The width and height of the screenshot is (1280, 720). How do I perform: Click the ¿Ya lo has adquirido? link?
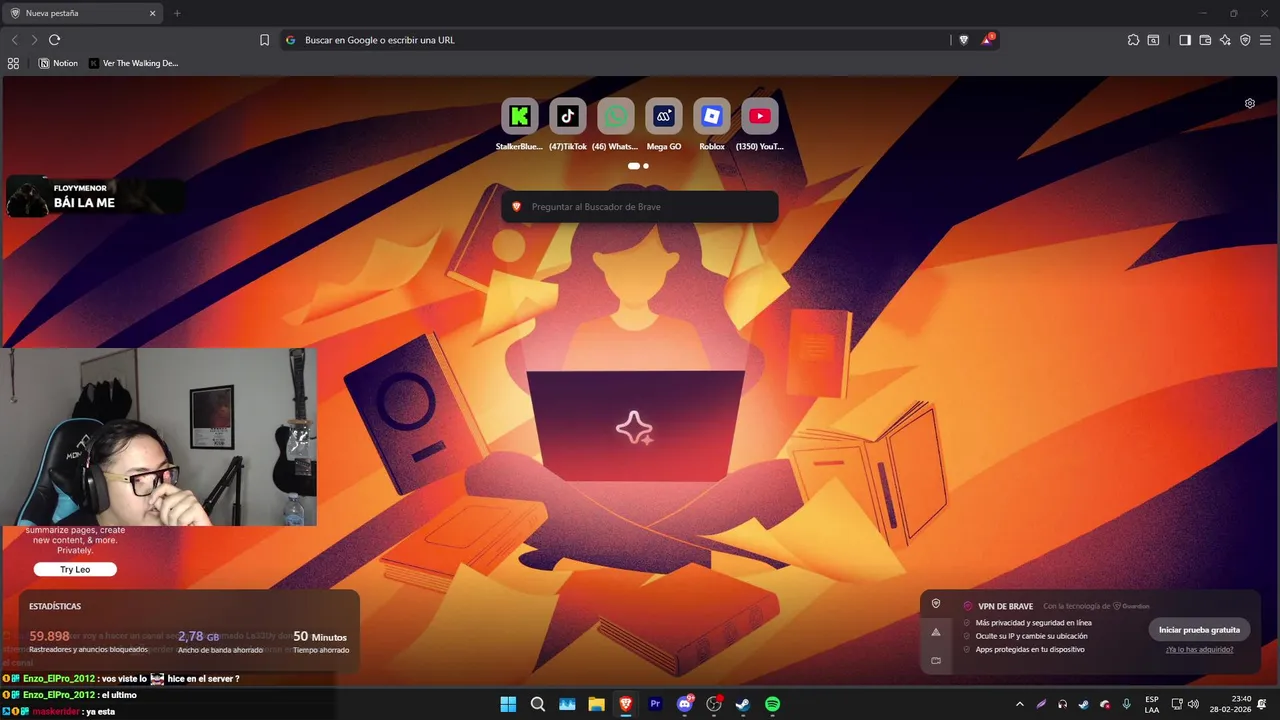pos(1199,650)
